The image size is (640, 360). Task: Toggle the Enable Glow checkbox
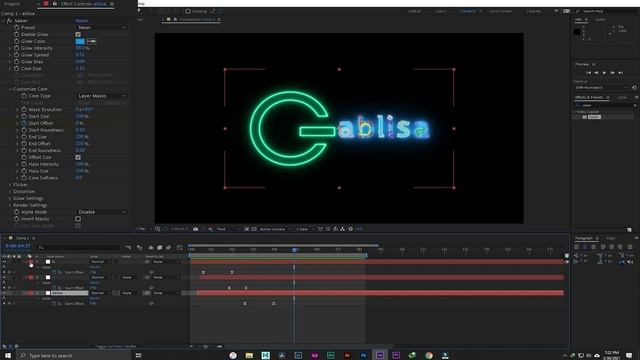78,34
